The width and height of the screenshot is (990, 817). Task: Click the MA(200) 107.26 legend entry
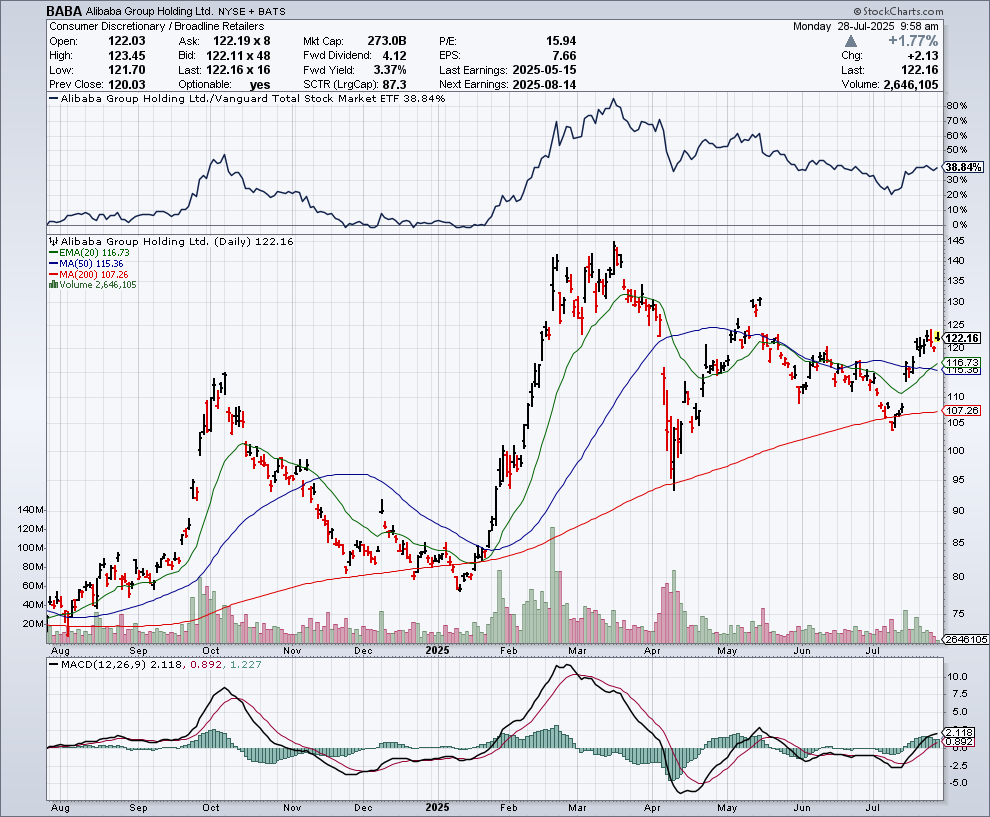pos(89,274)
